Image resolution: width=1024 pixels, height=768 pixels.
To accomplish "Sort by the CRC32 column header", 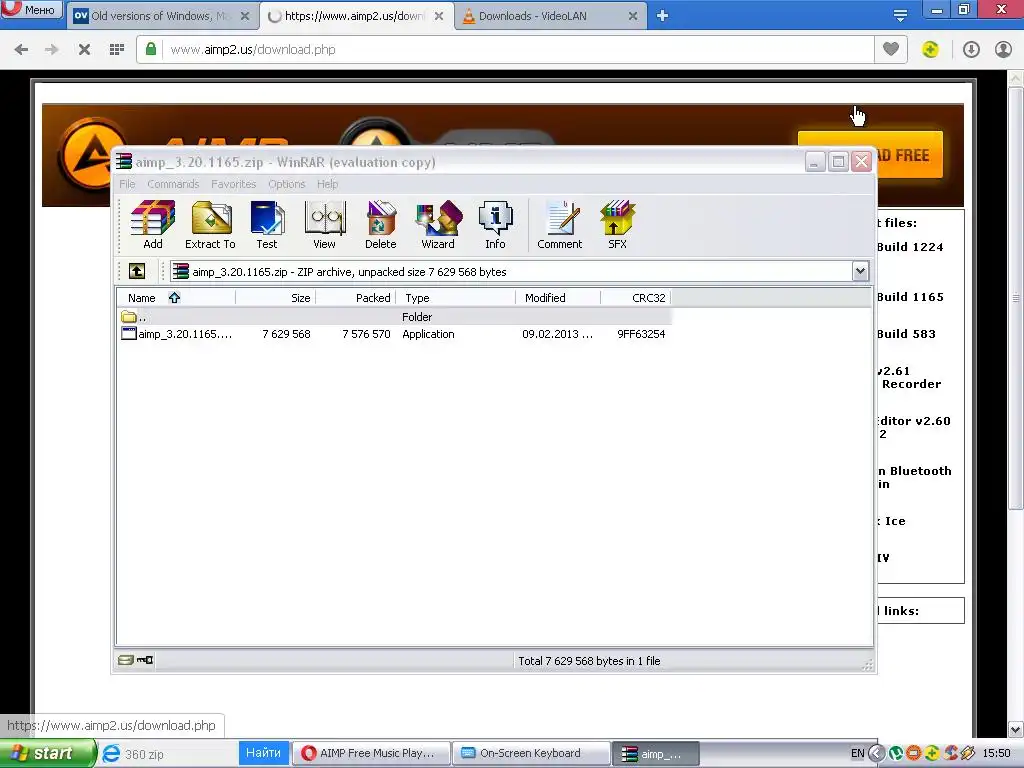I will click(x=635, y=298).
